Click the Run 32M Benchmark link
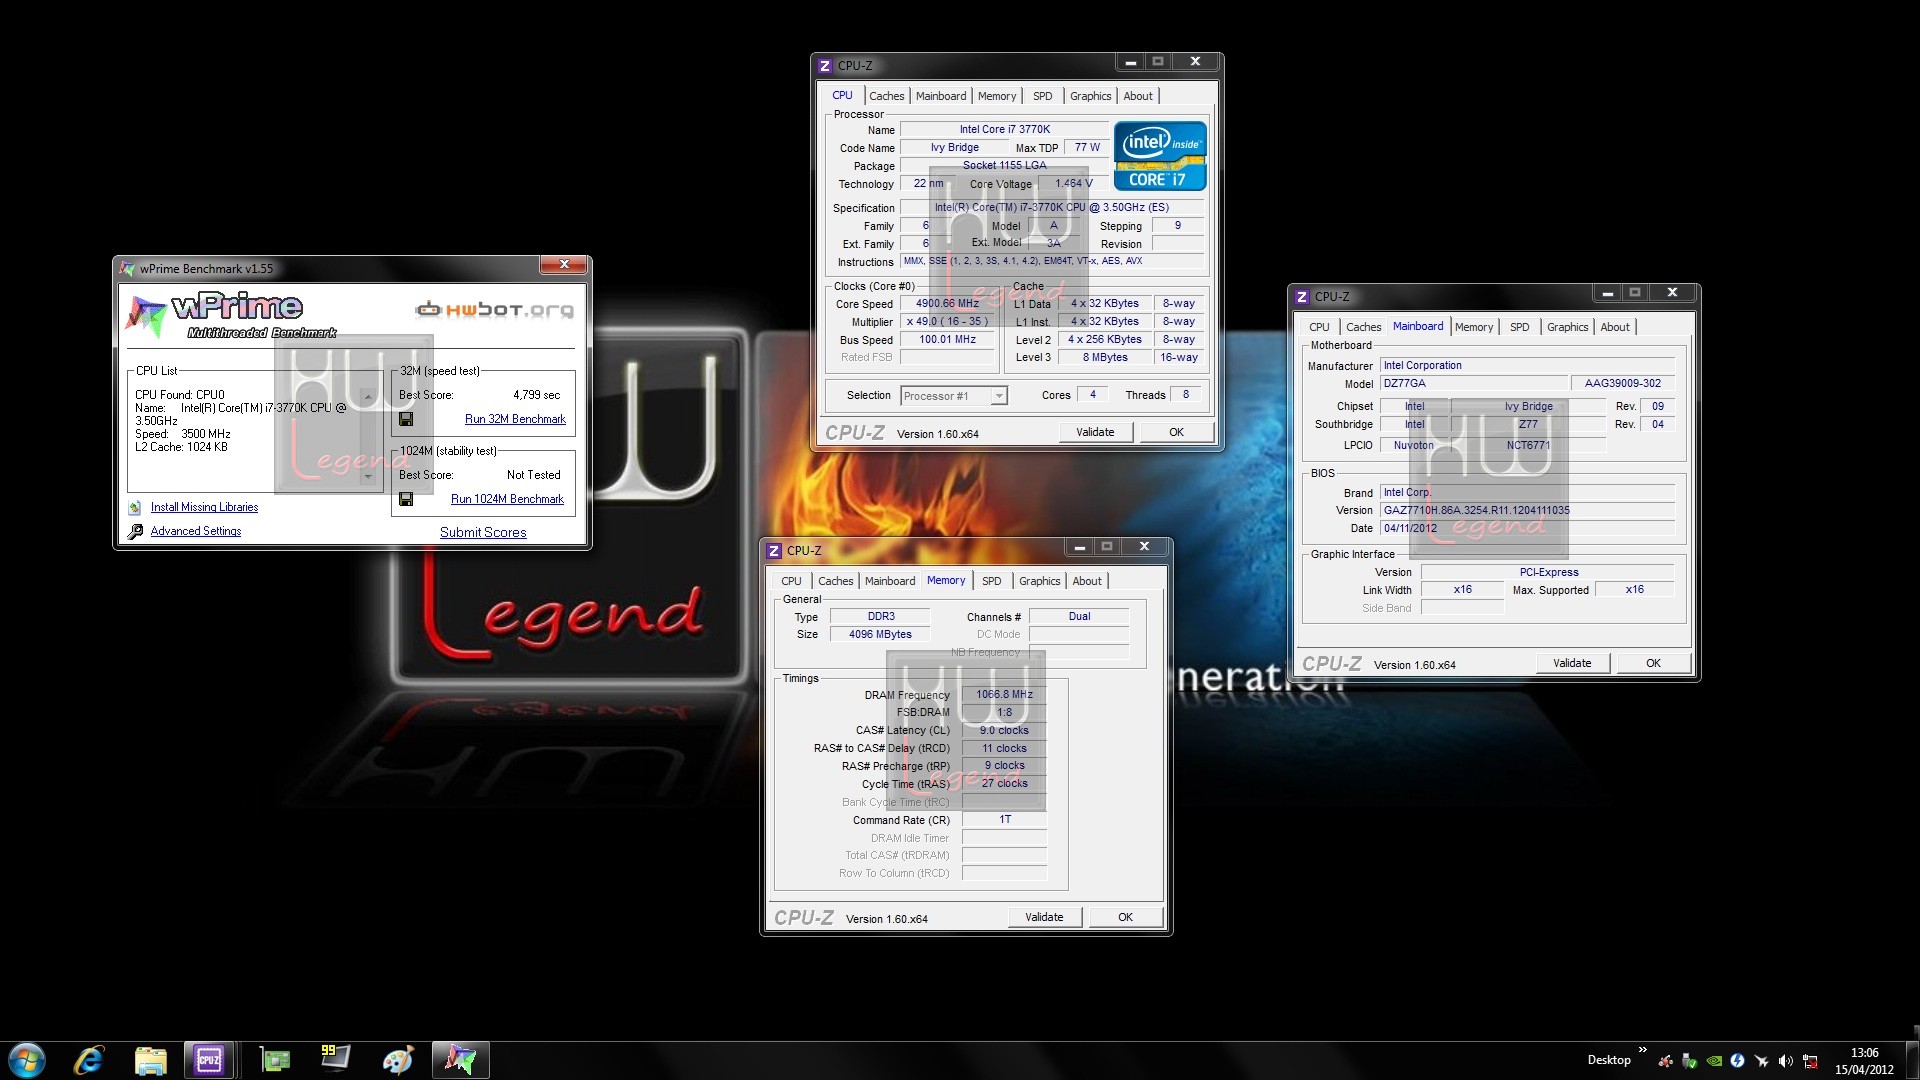Image resolution: width=1920 pixels, height=1080 pixels. 515,419
